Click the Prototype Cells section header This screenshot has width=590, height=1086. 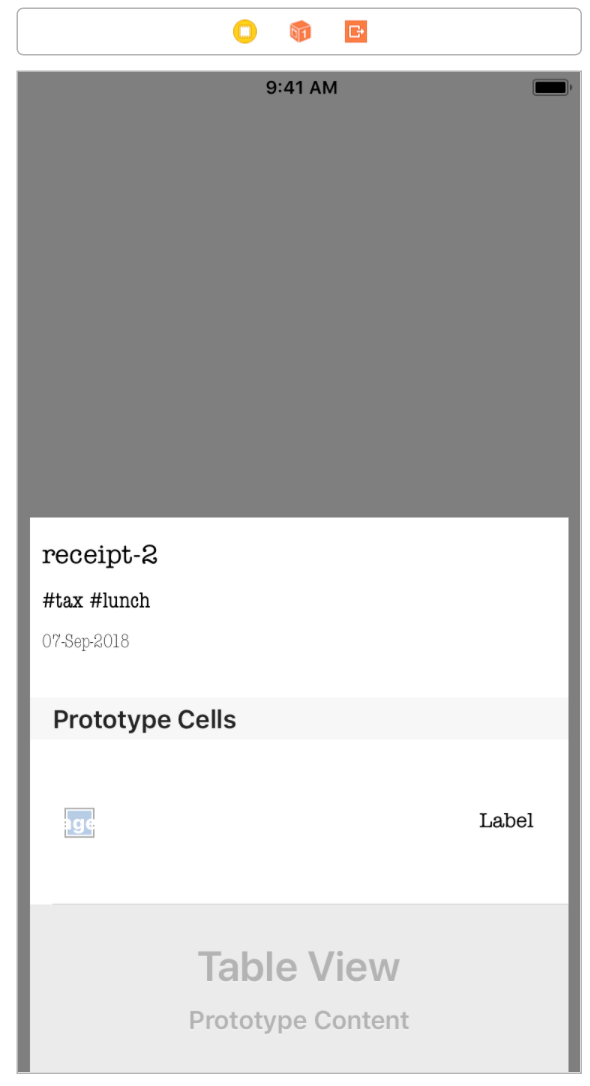coord(144,719)
